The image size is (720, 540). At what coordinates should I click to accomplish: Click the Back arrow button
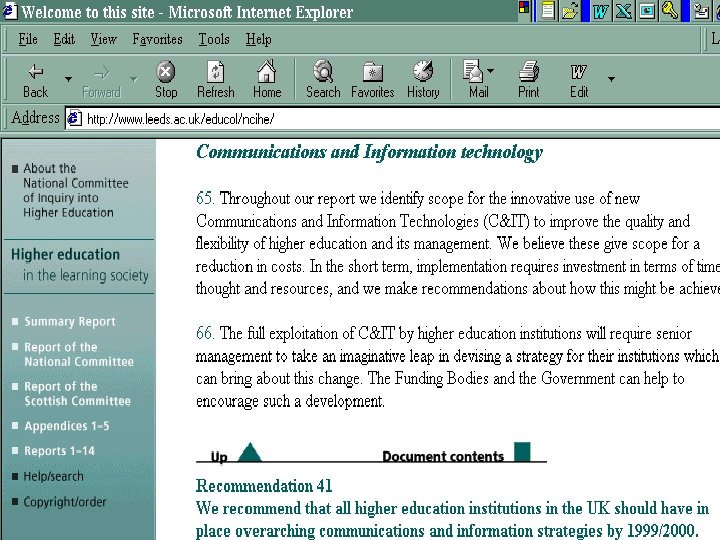(x=36, y=79)
